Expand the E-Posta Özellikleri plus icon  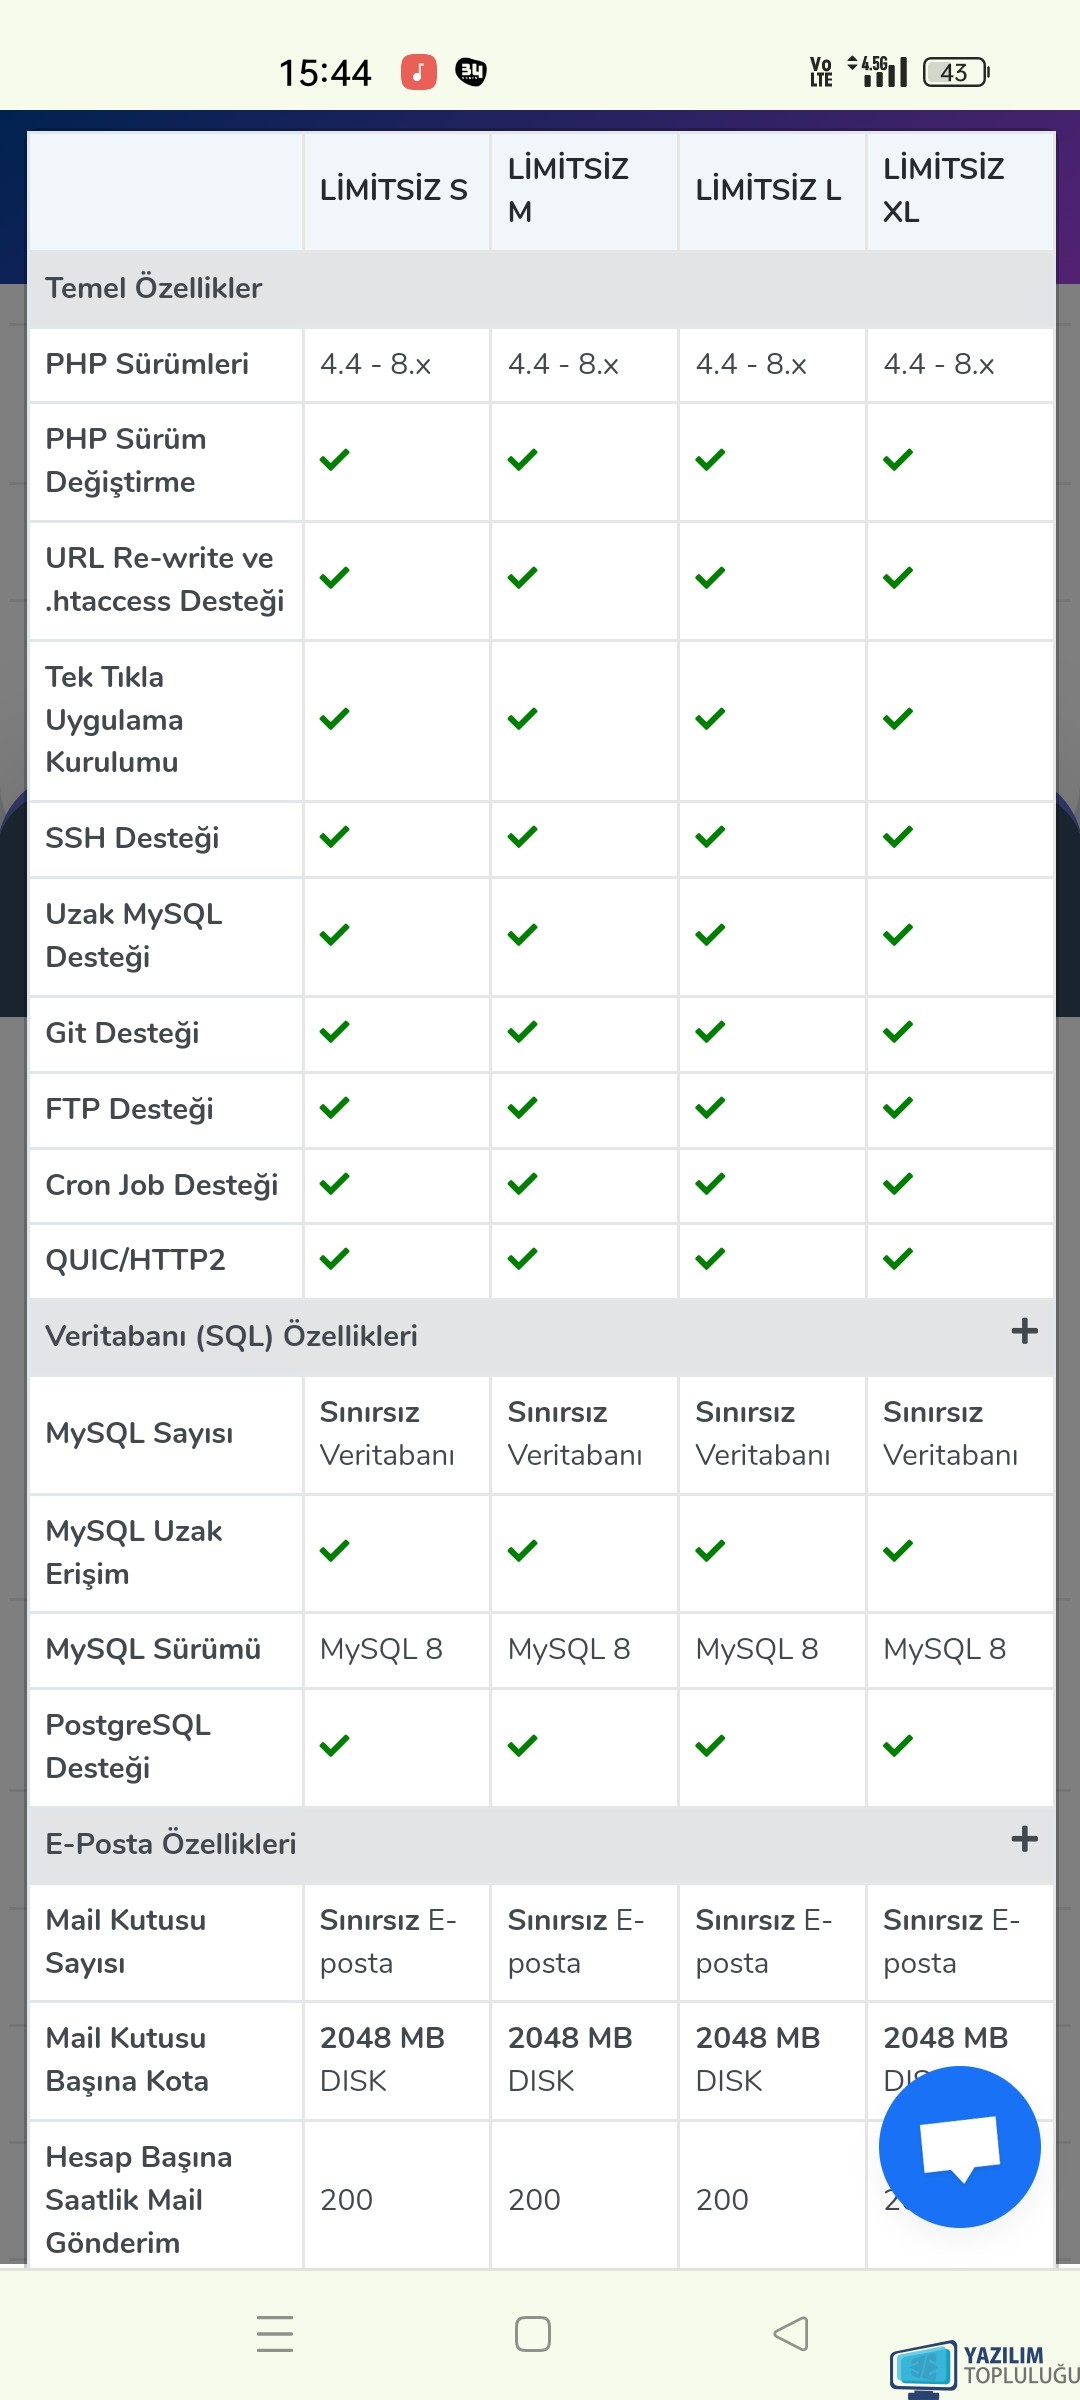1024,1839
